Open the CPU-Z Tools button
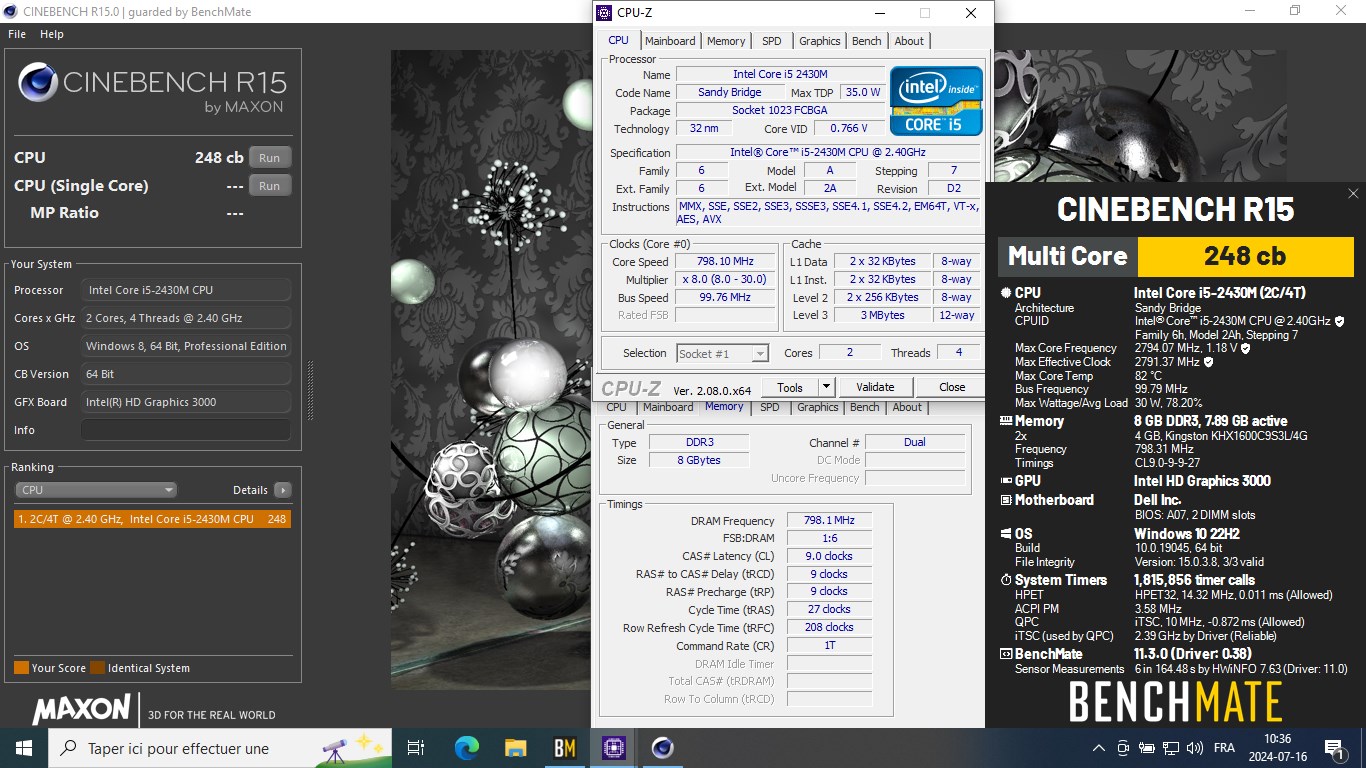1366x768 pixels. [790, 387]
